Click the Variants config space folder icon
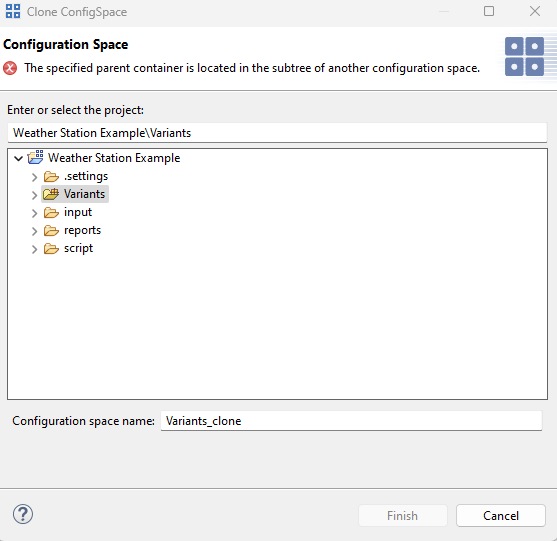The width and height of the screenshot is (557, 541). [x=51, y=194]
